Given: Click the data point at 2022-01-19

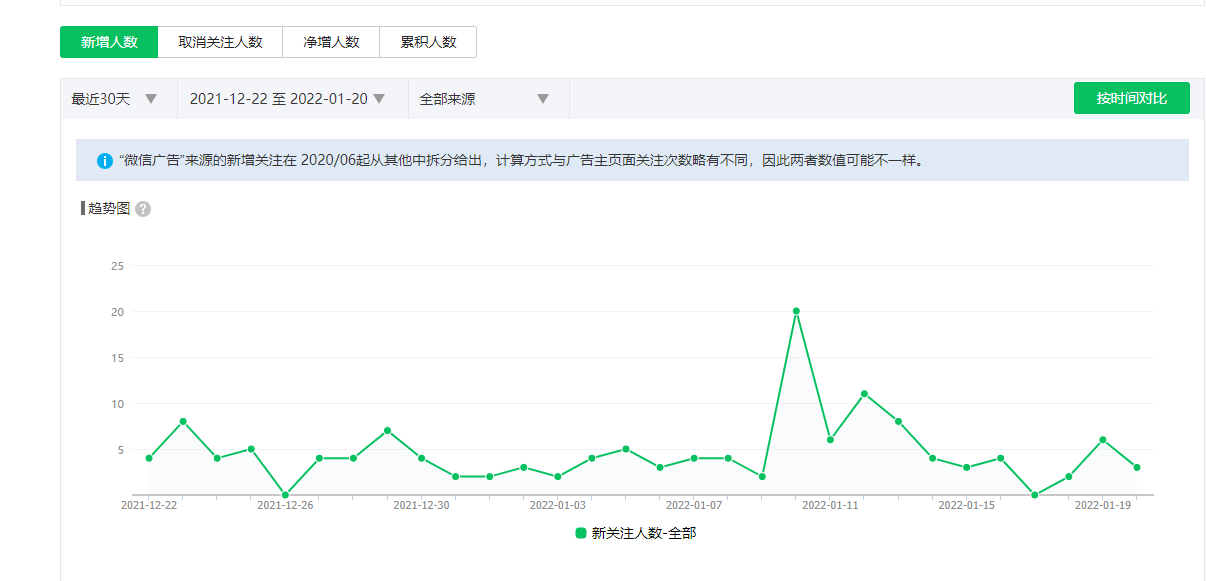Looking at the screenshot, I should 1103,440.
